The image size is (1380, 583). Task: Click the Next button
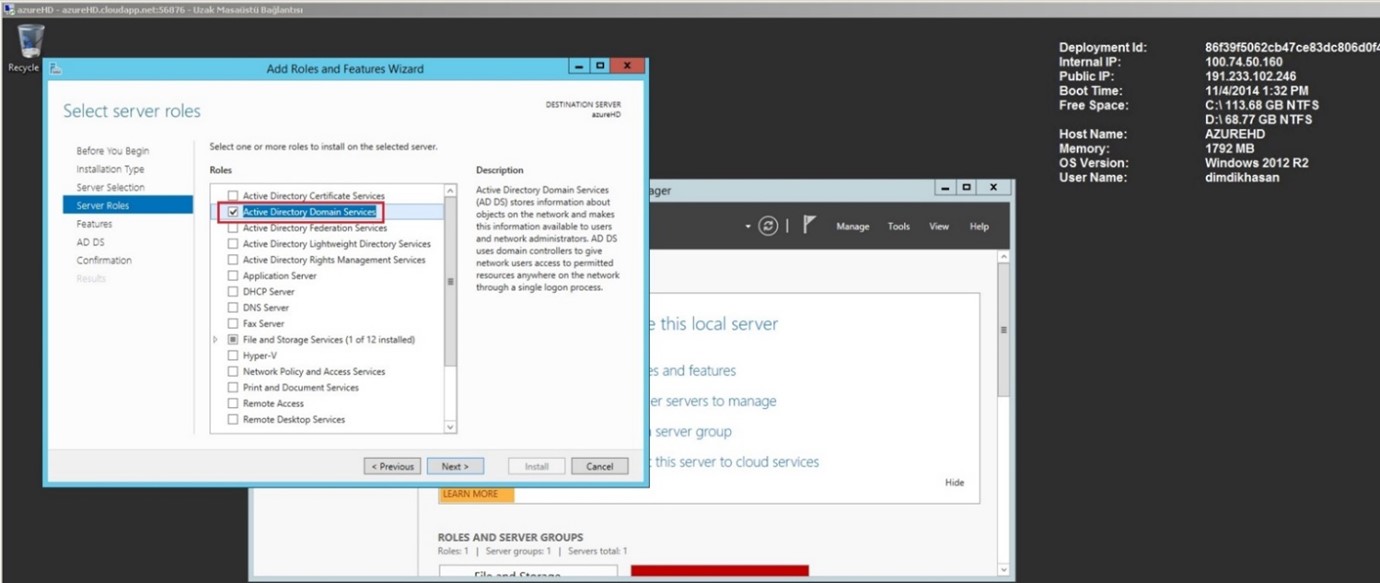(455, 467)
